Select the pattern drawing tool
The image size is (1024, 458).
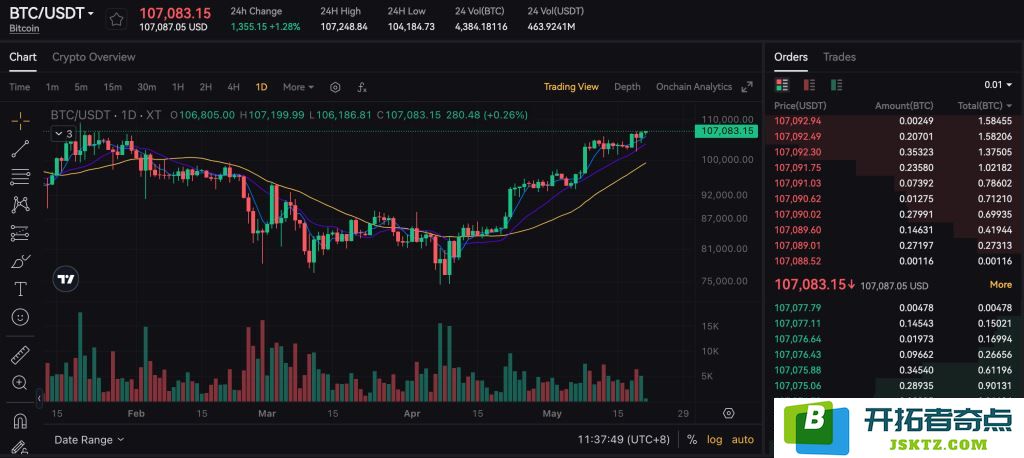20,204
